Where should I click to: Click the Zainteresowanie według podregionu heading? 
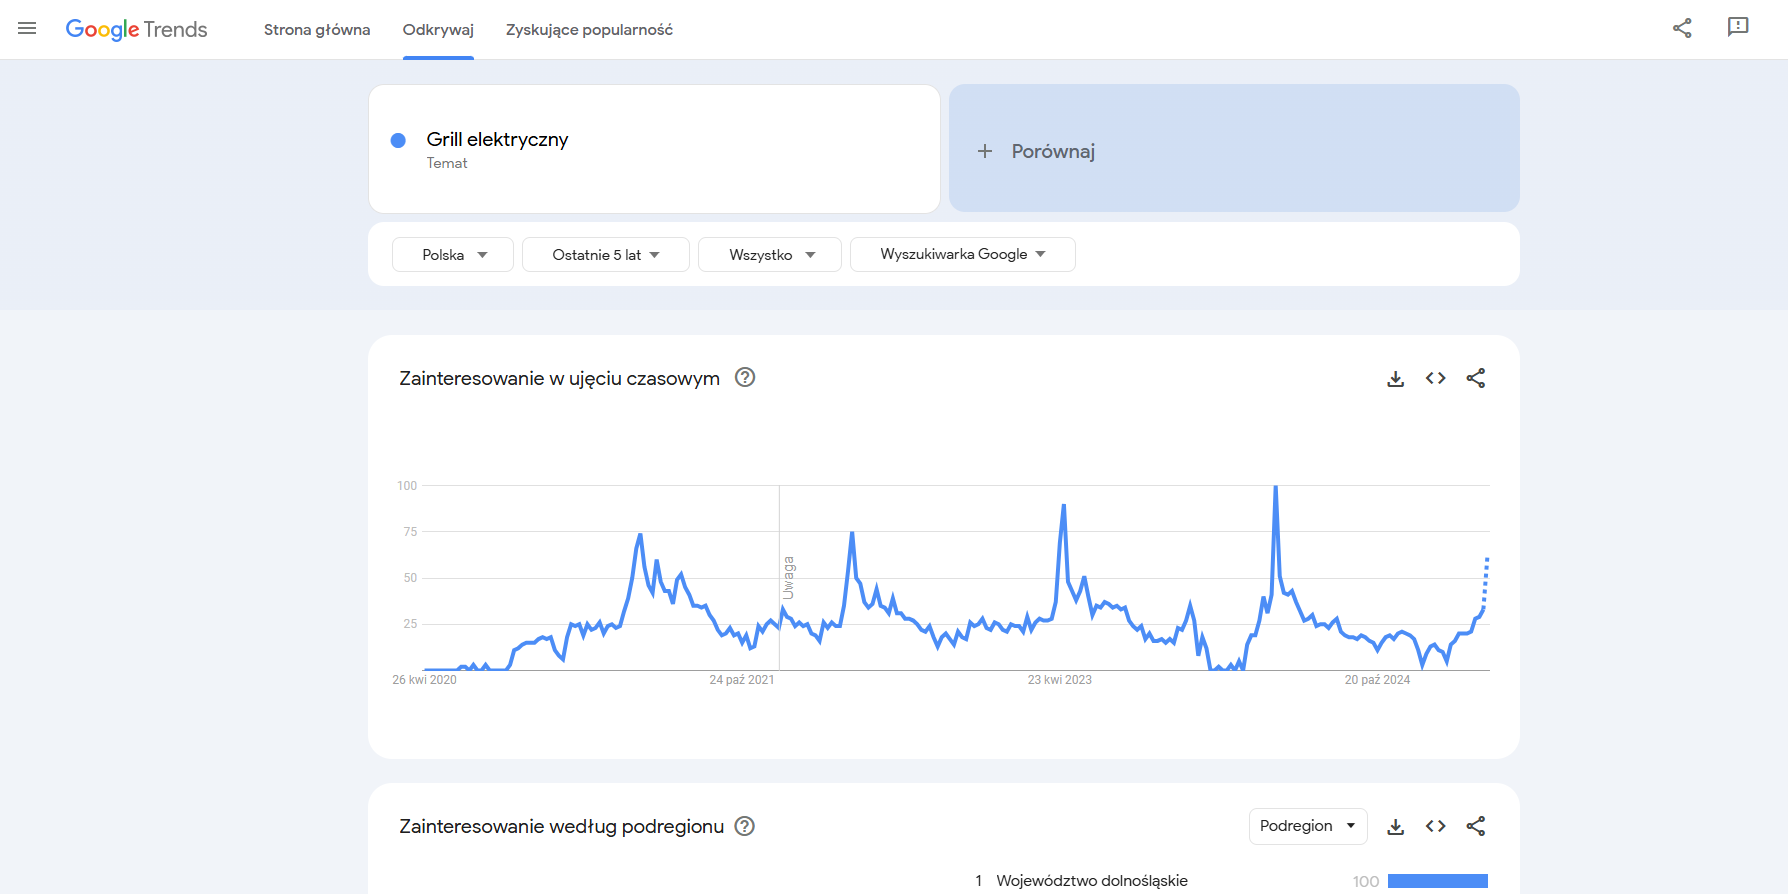click(562, 826)
